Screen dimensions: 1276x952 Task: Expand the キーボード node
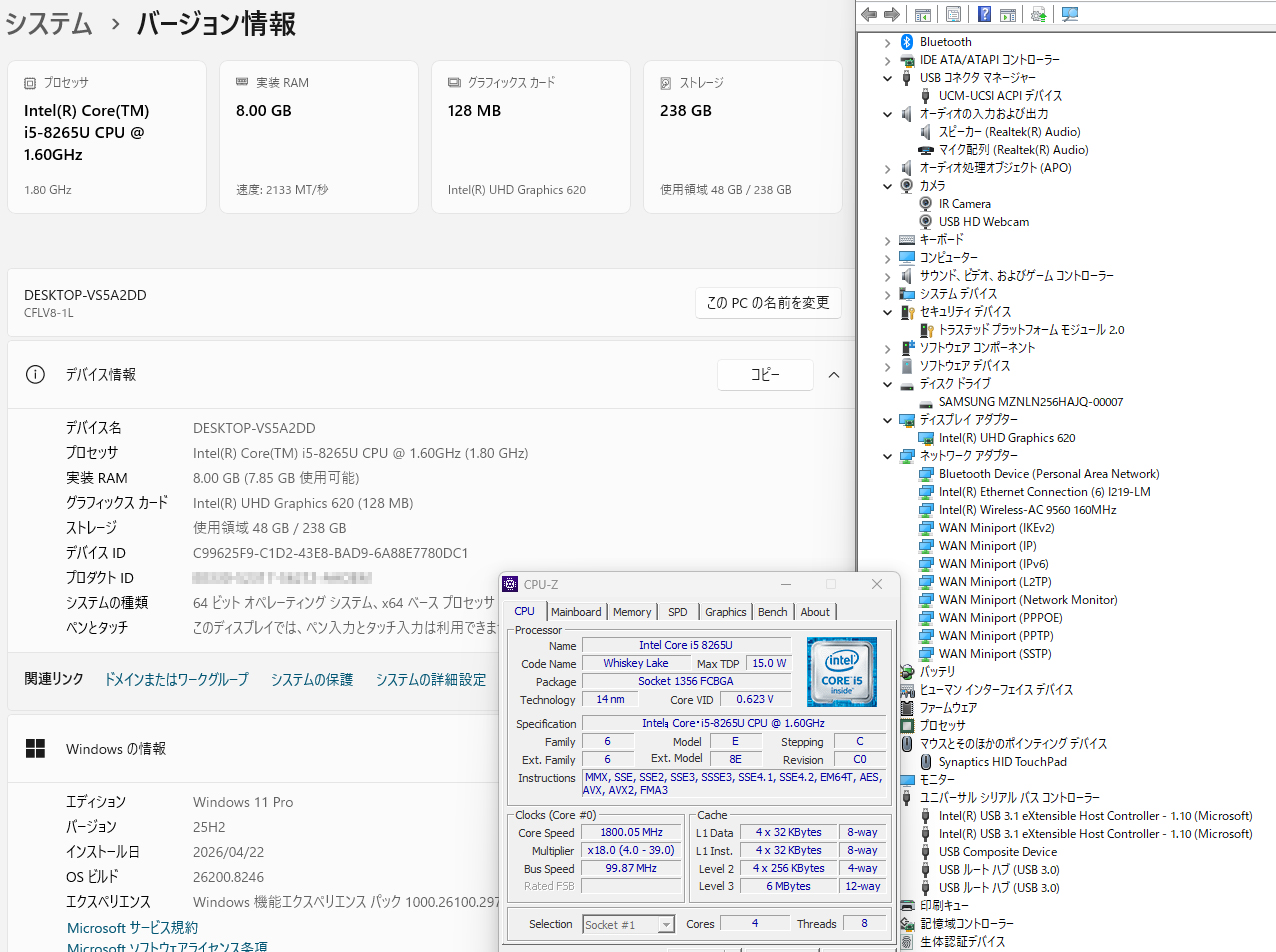point(887,240)
